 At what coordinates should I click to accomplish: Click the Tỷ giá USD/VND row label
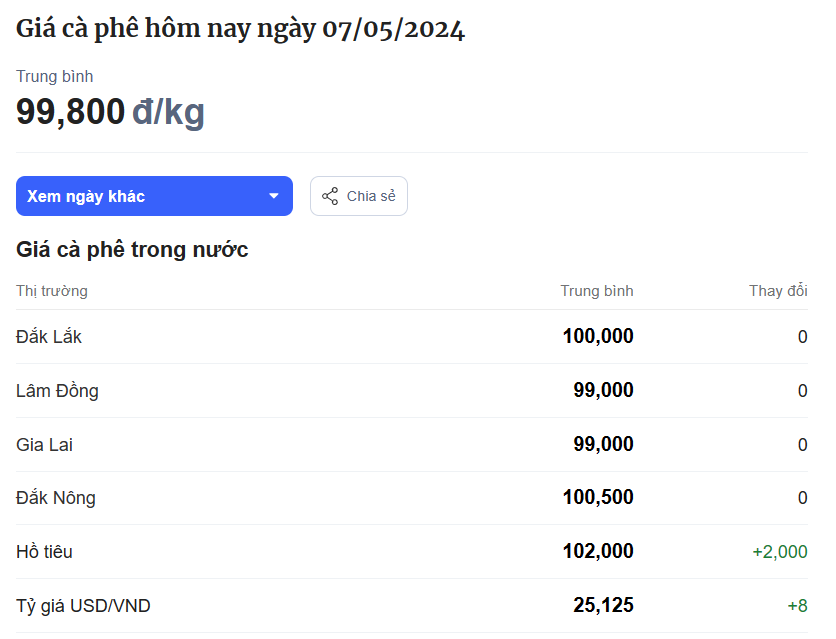83,606
